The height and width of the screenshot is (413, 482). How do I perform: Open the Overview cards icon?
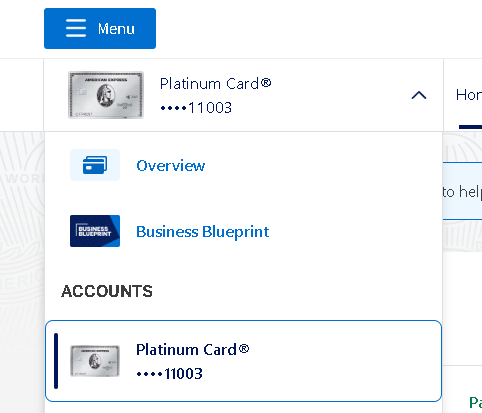tap(95, 165)
